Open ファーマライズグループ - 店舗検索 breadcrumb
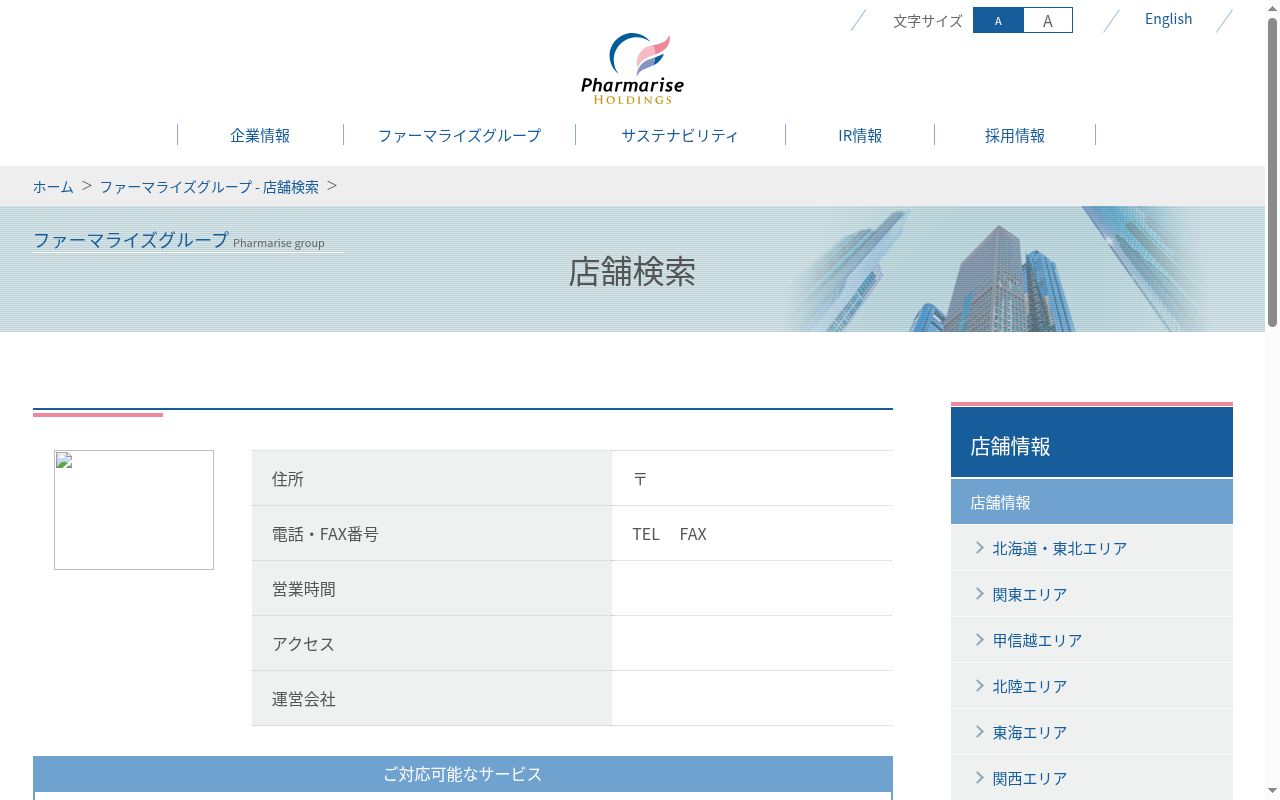 (209, 187)
